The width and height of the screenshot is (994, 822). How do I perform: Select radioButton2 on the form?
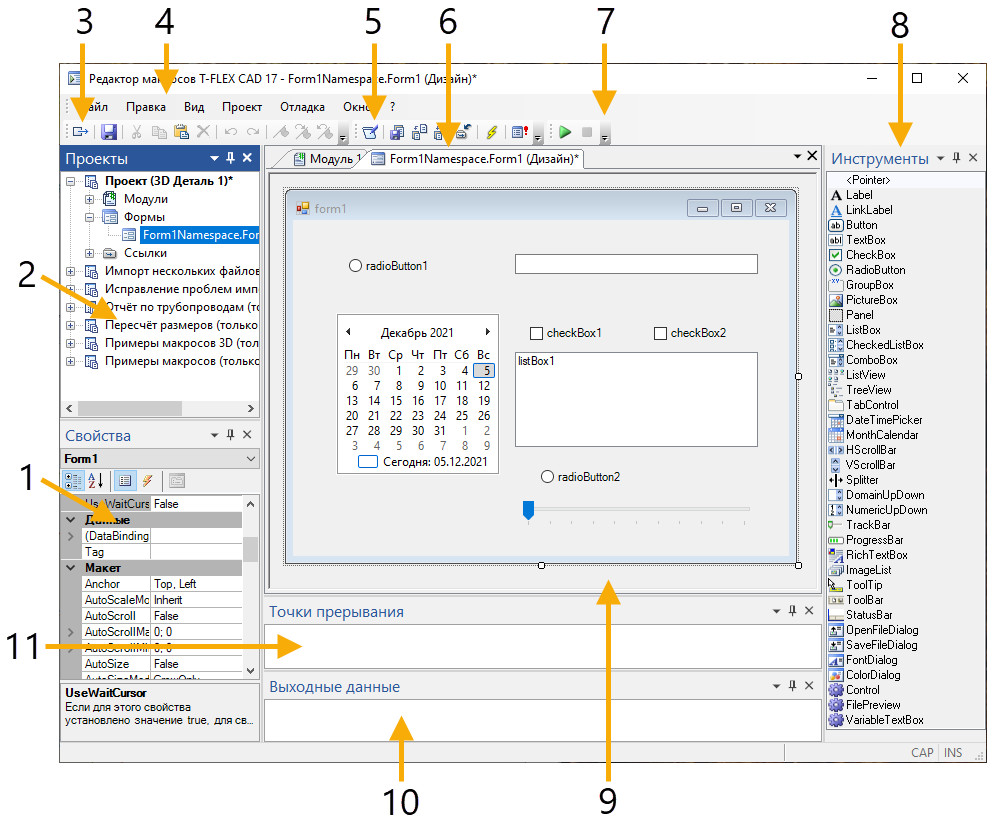point(547,477)
